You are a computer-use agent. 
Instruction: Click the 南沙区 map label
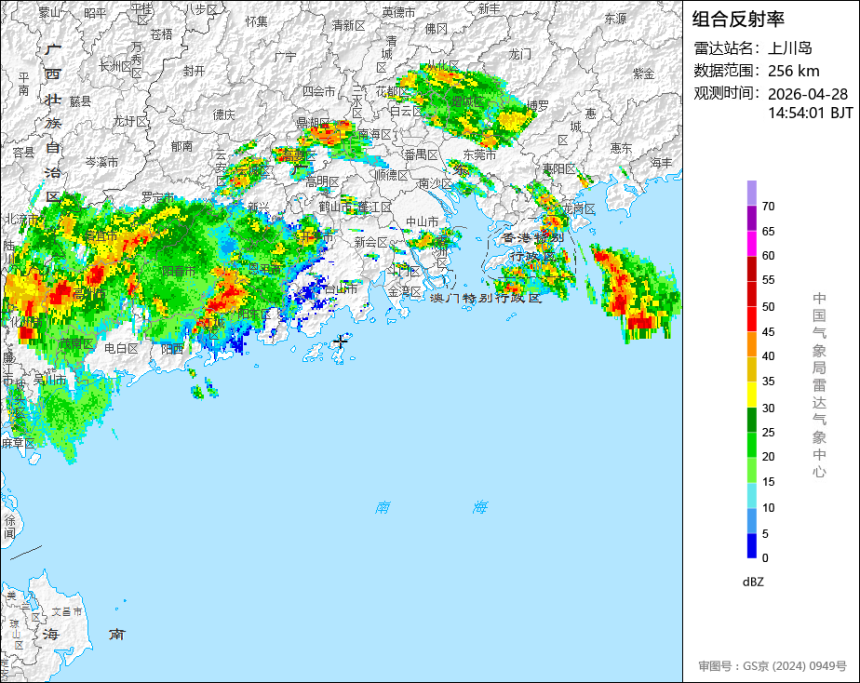pyautogui.click(x=434, y=183)
